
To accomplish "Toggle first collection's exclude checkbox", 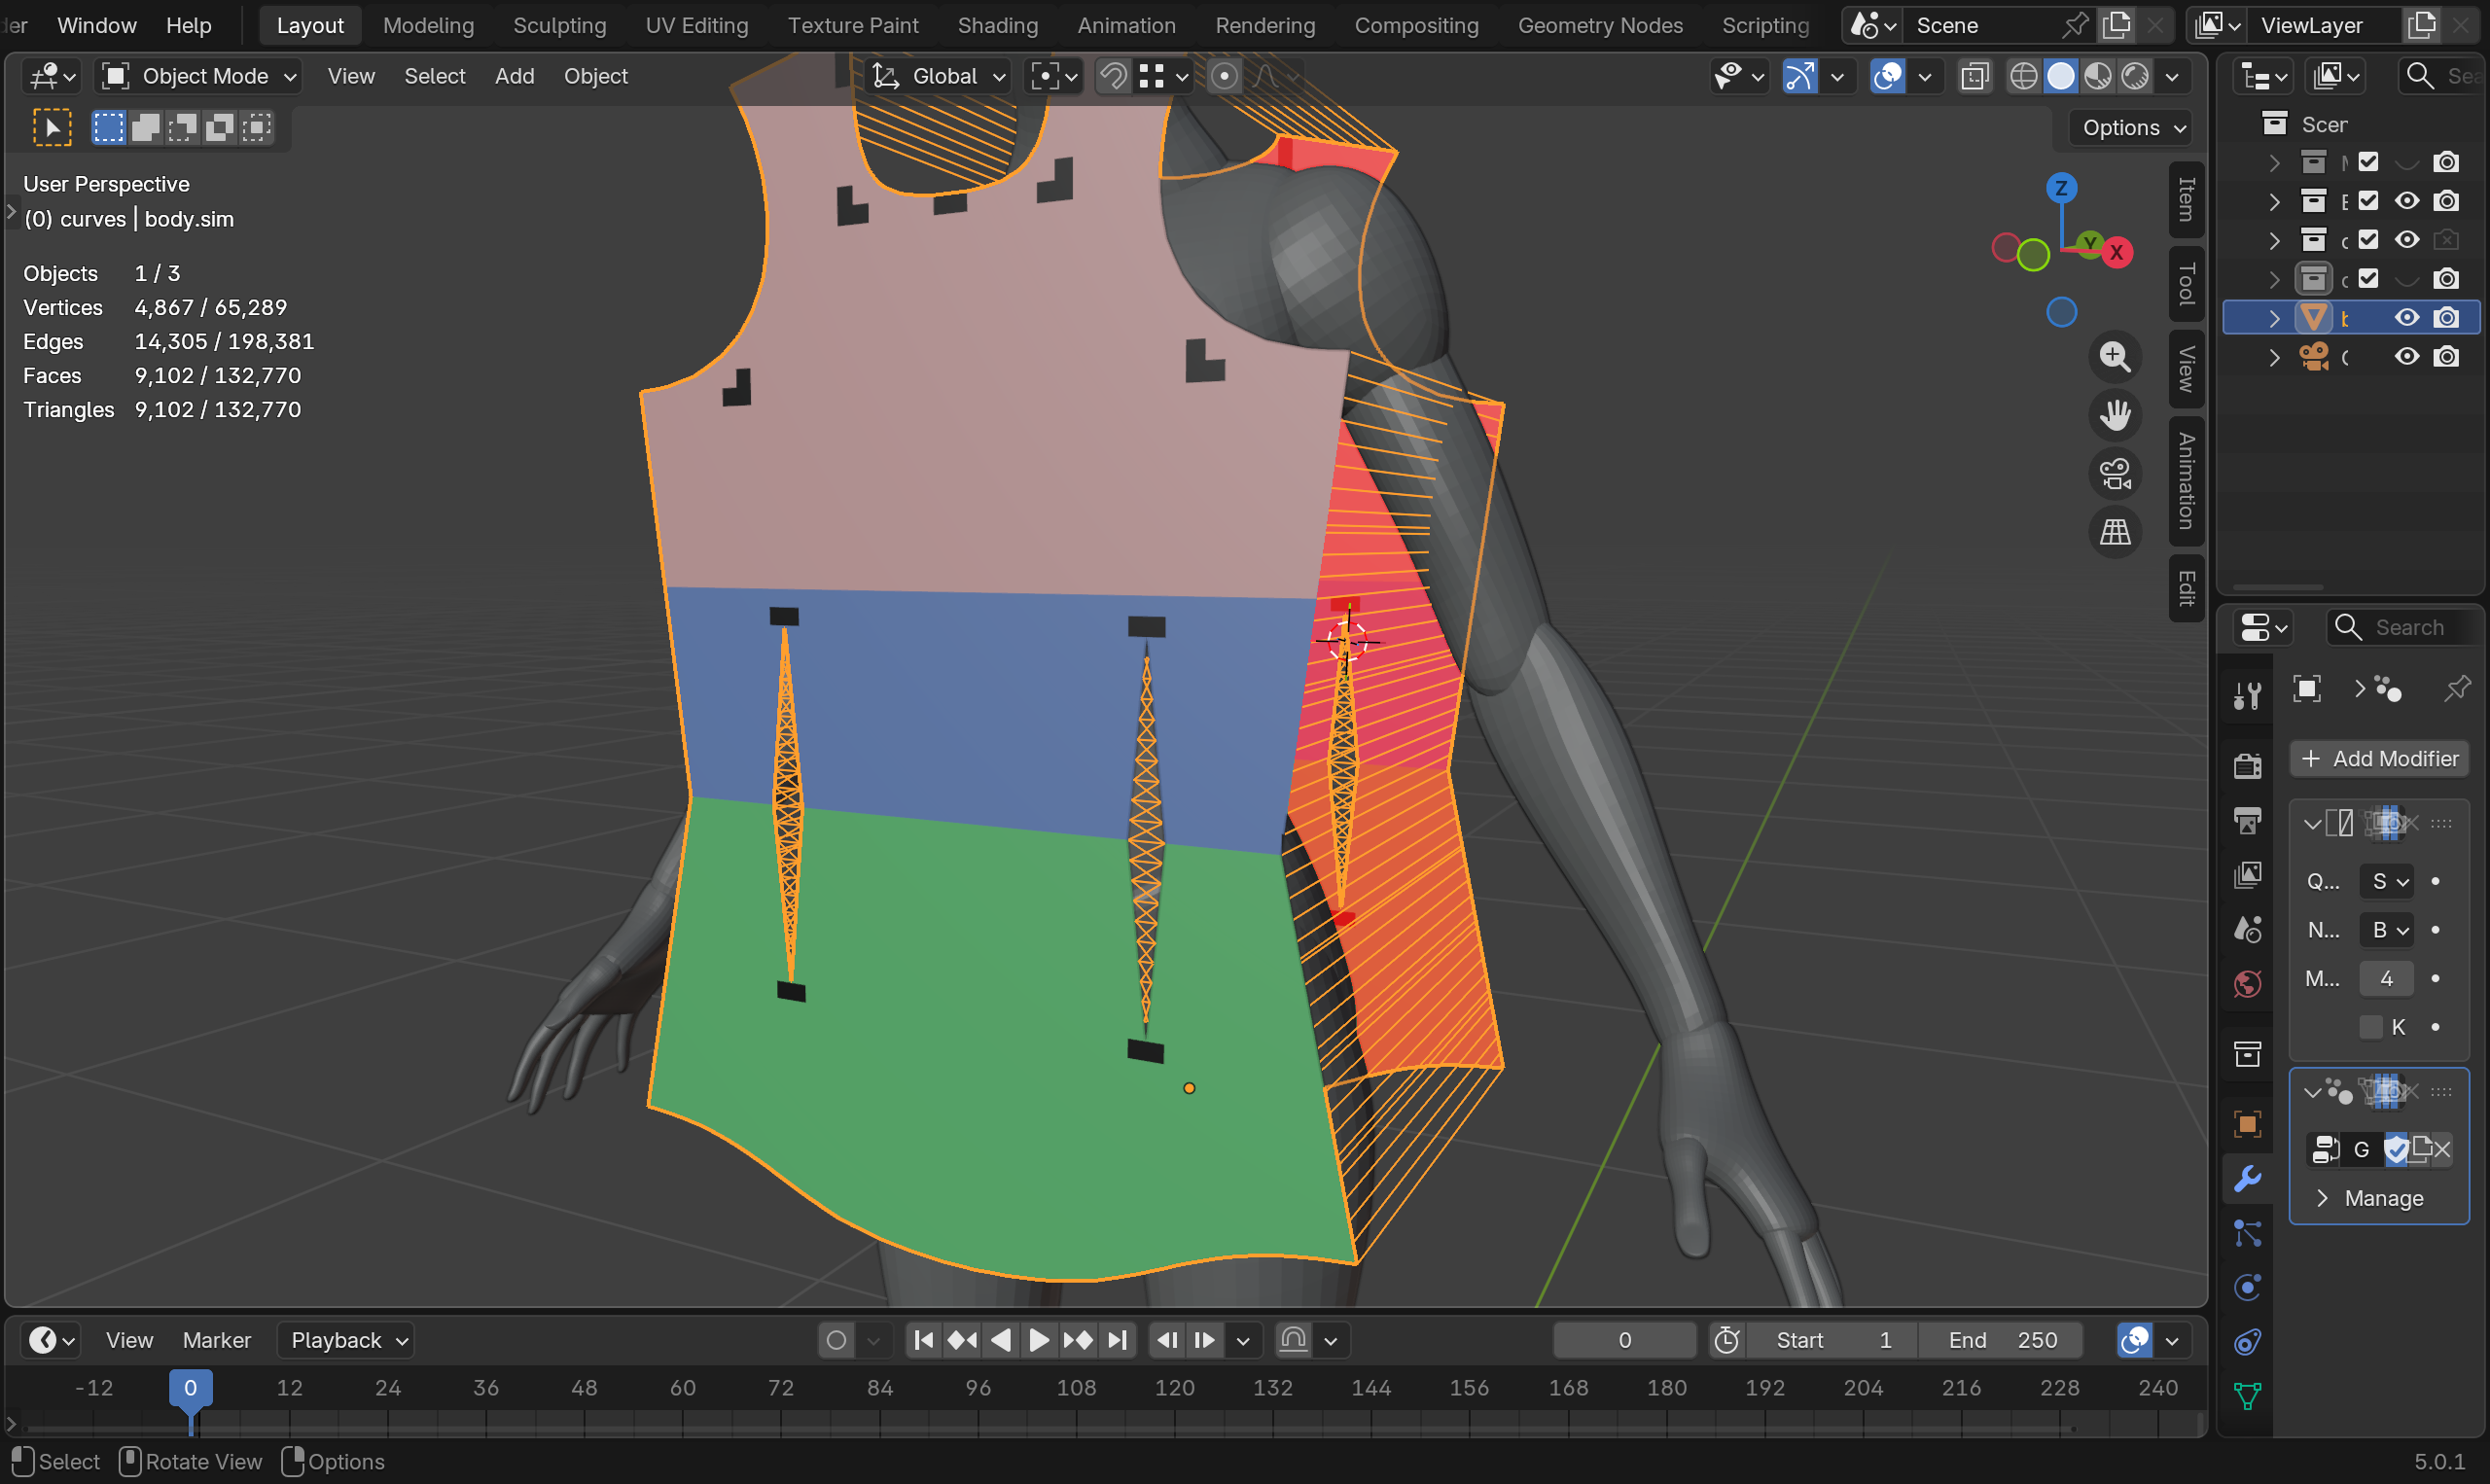I will tap(2368, 162).
